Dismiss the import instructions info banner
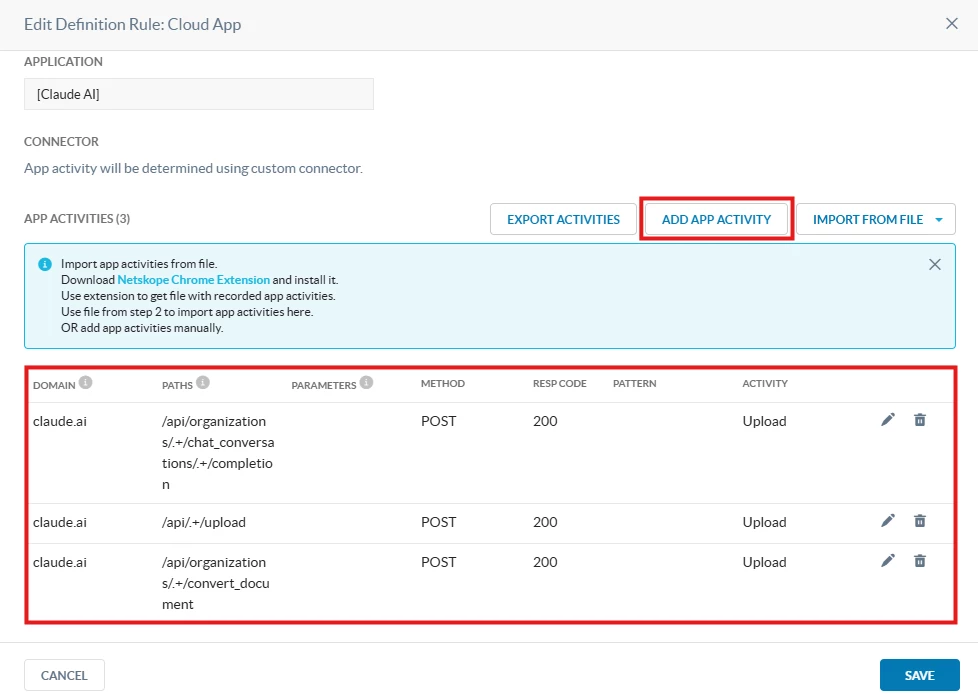The image size is (978, 694). coord(934,264)
